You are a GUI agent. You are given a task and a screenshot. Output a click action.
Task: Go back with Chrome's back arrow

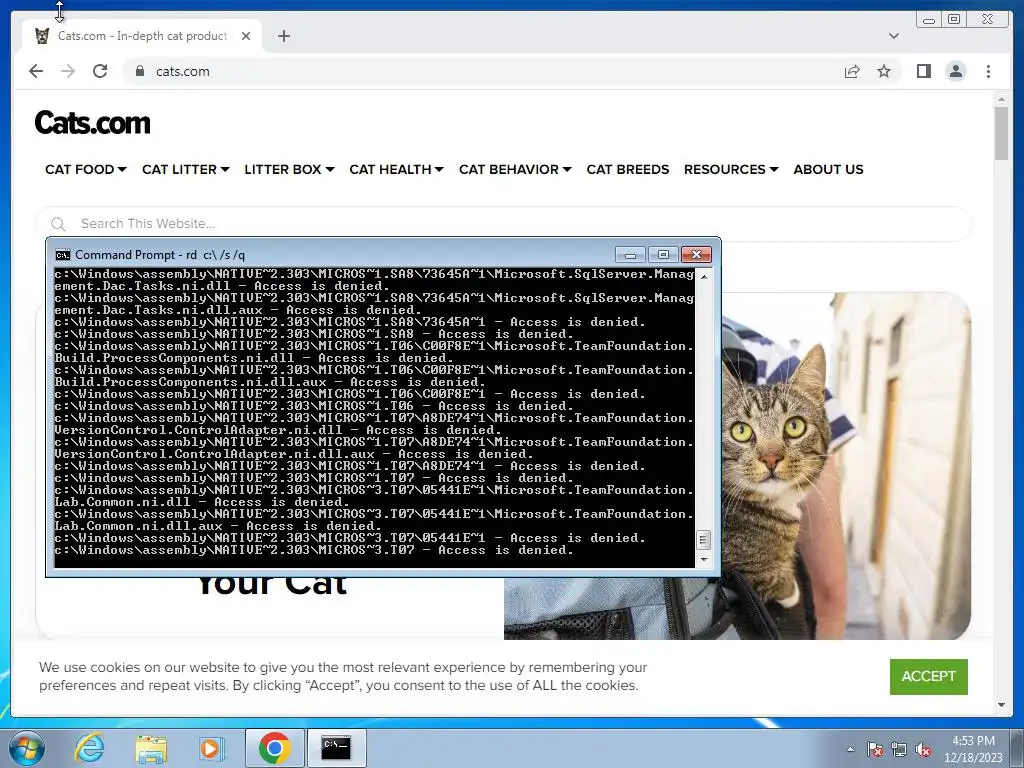coord(36,71)
